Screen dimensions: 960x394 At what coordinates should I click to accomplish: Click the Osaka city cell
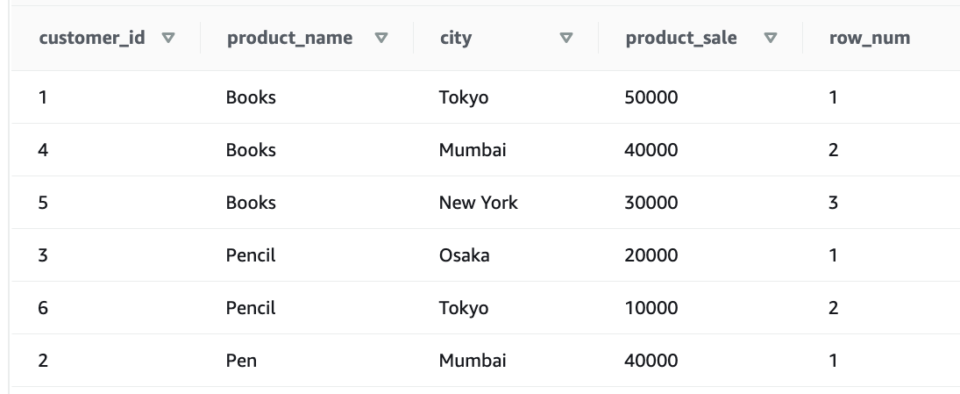tap(464, 255)
